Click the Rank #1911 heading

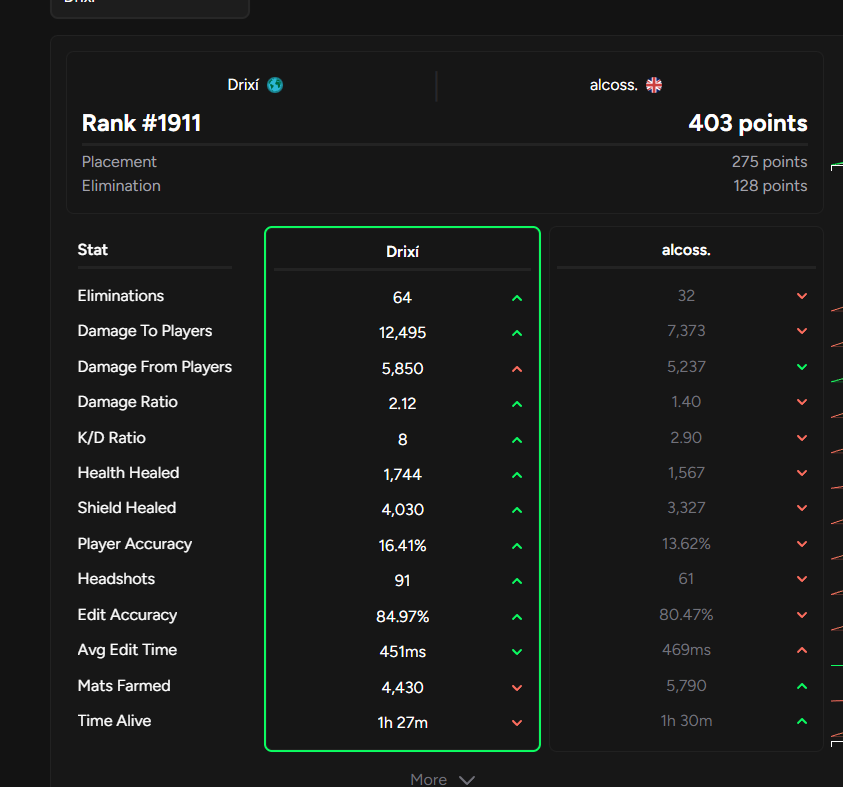tap(141, 123)
